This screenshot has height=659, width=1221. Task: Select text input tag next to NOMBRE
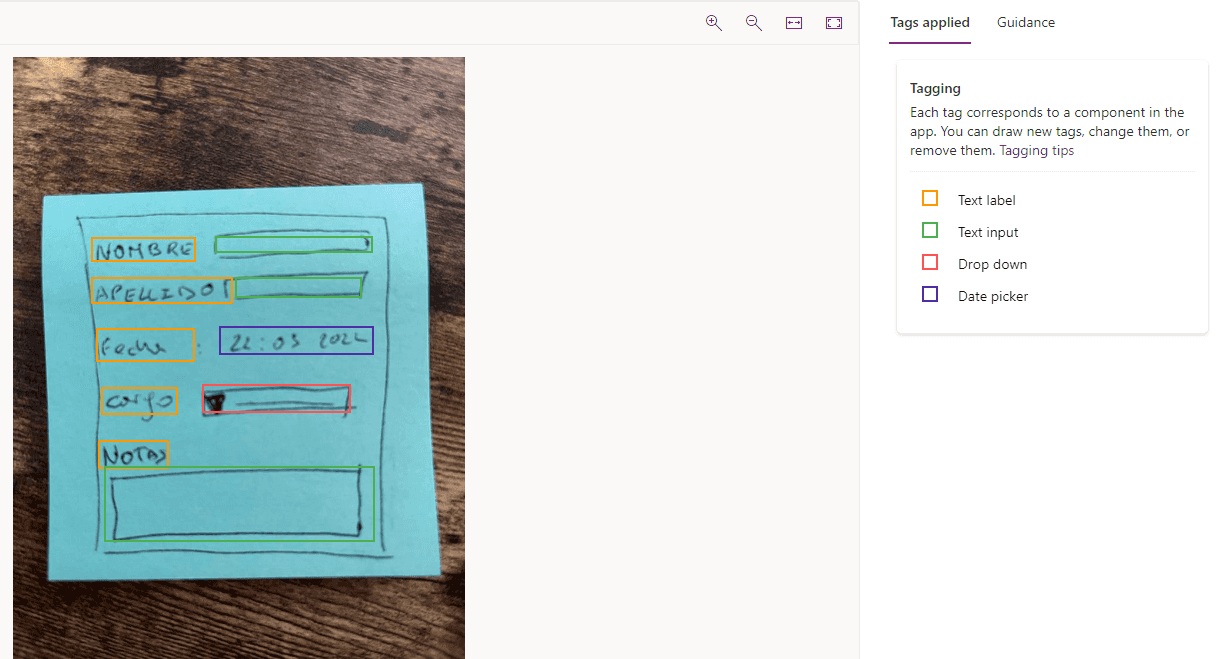tap(294, 244)
